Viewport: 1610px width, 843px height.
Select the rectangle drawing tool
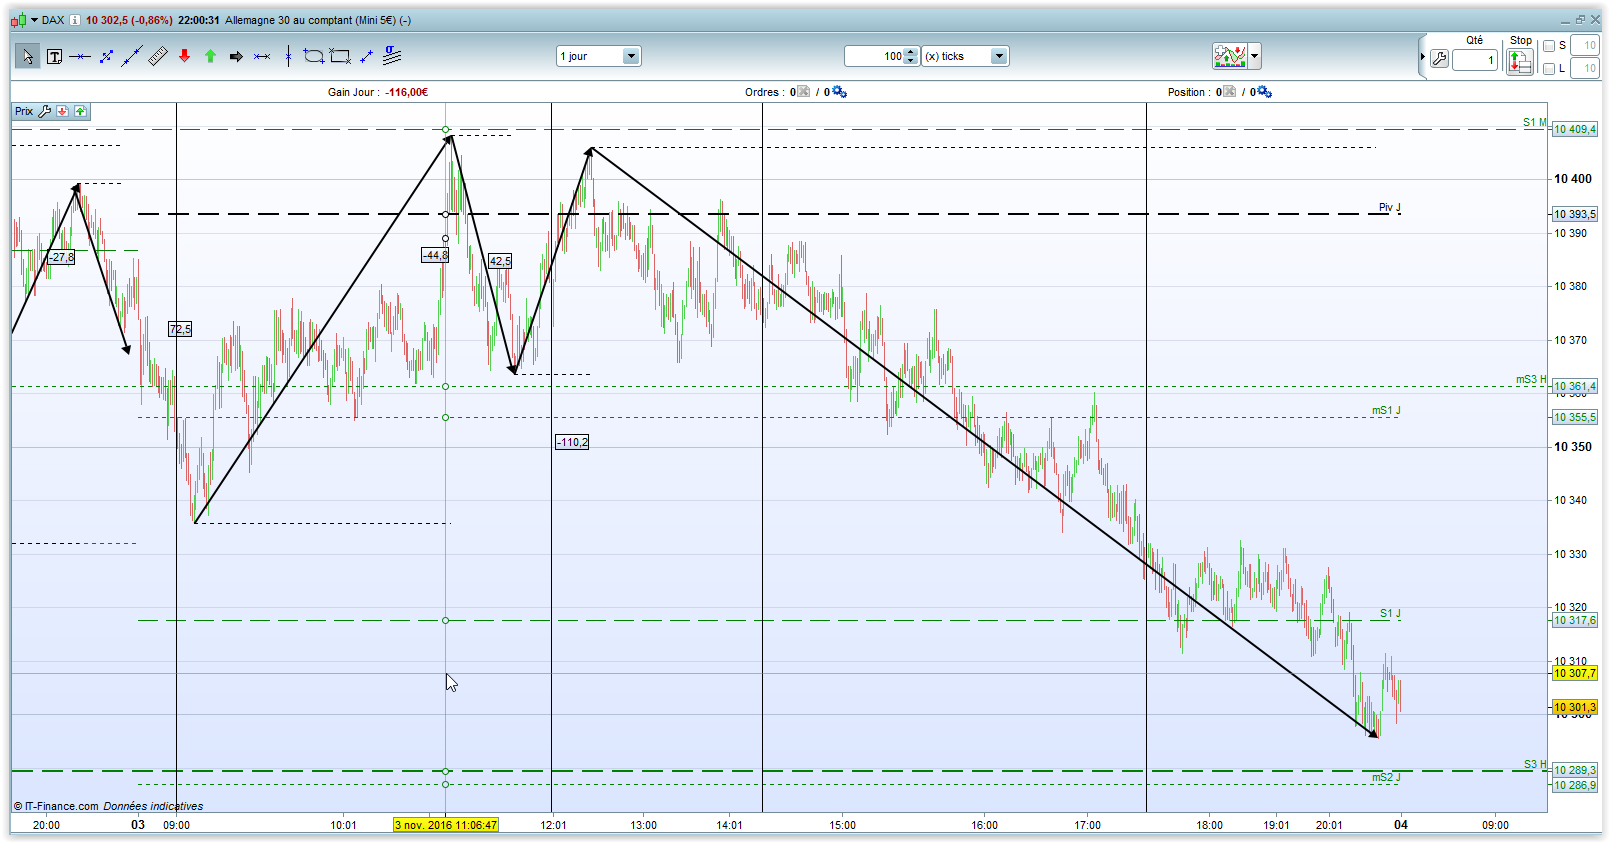click(x=340, y=57)
